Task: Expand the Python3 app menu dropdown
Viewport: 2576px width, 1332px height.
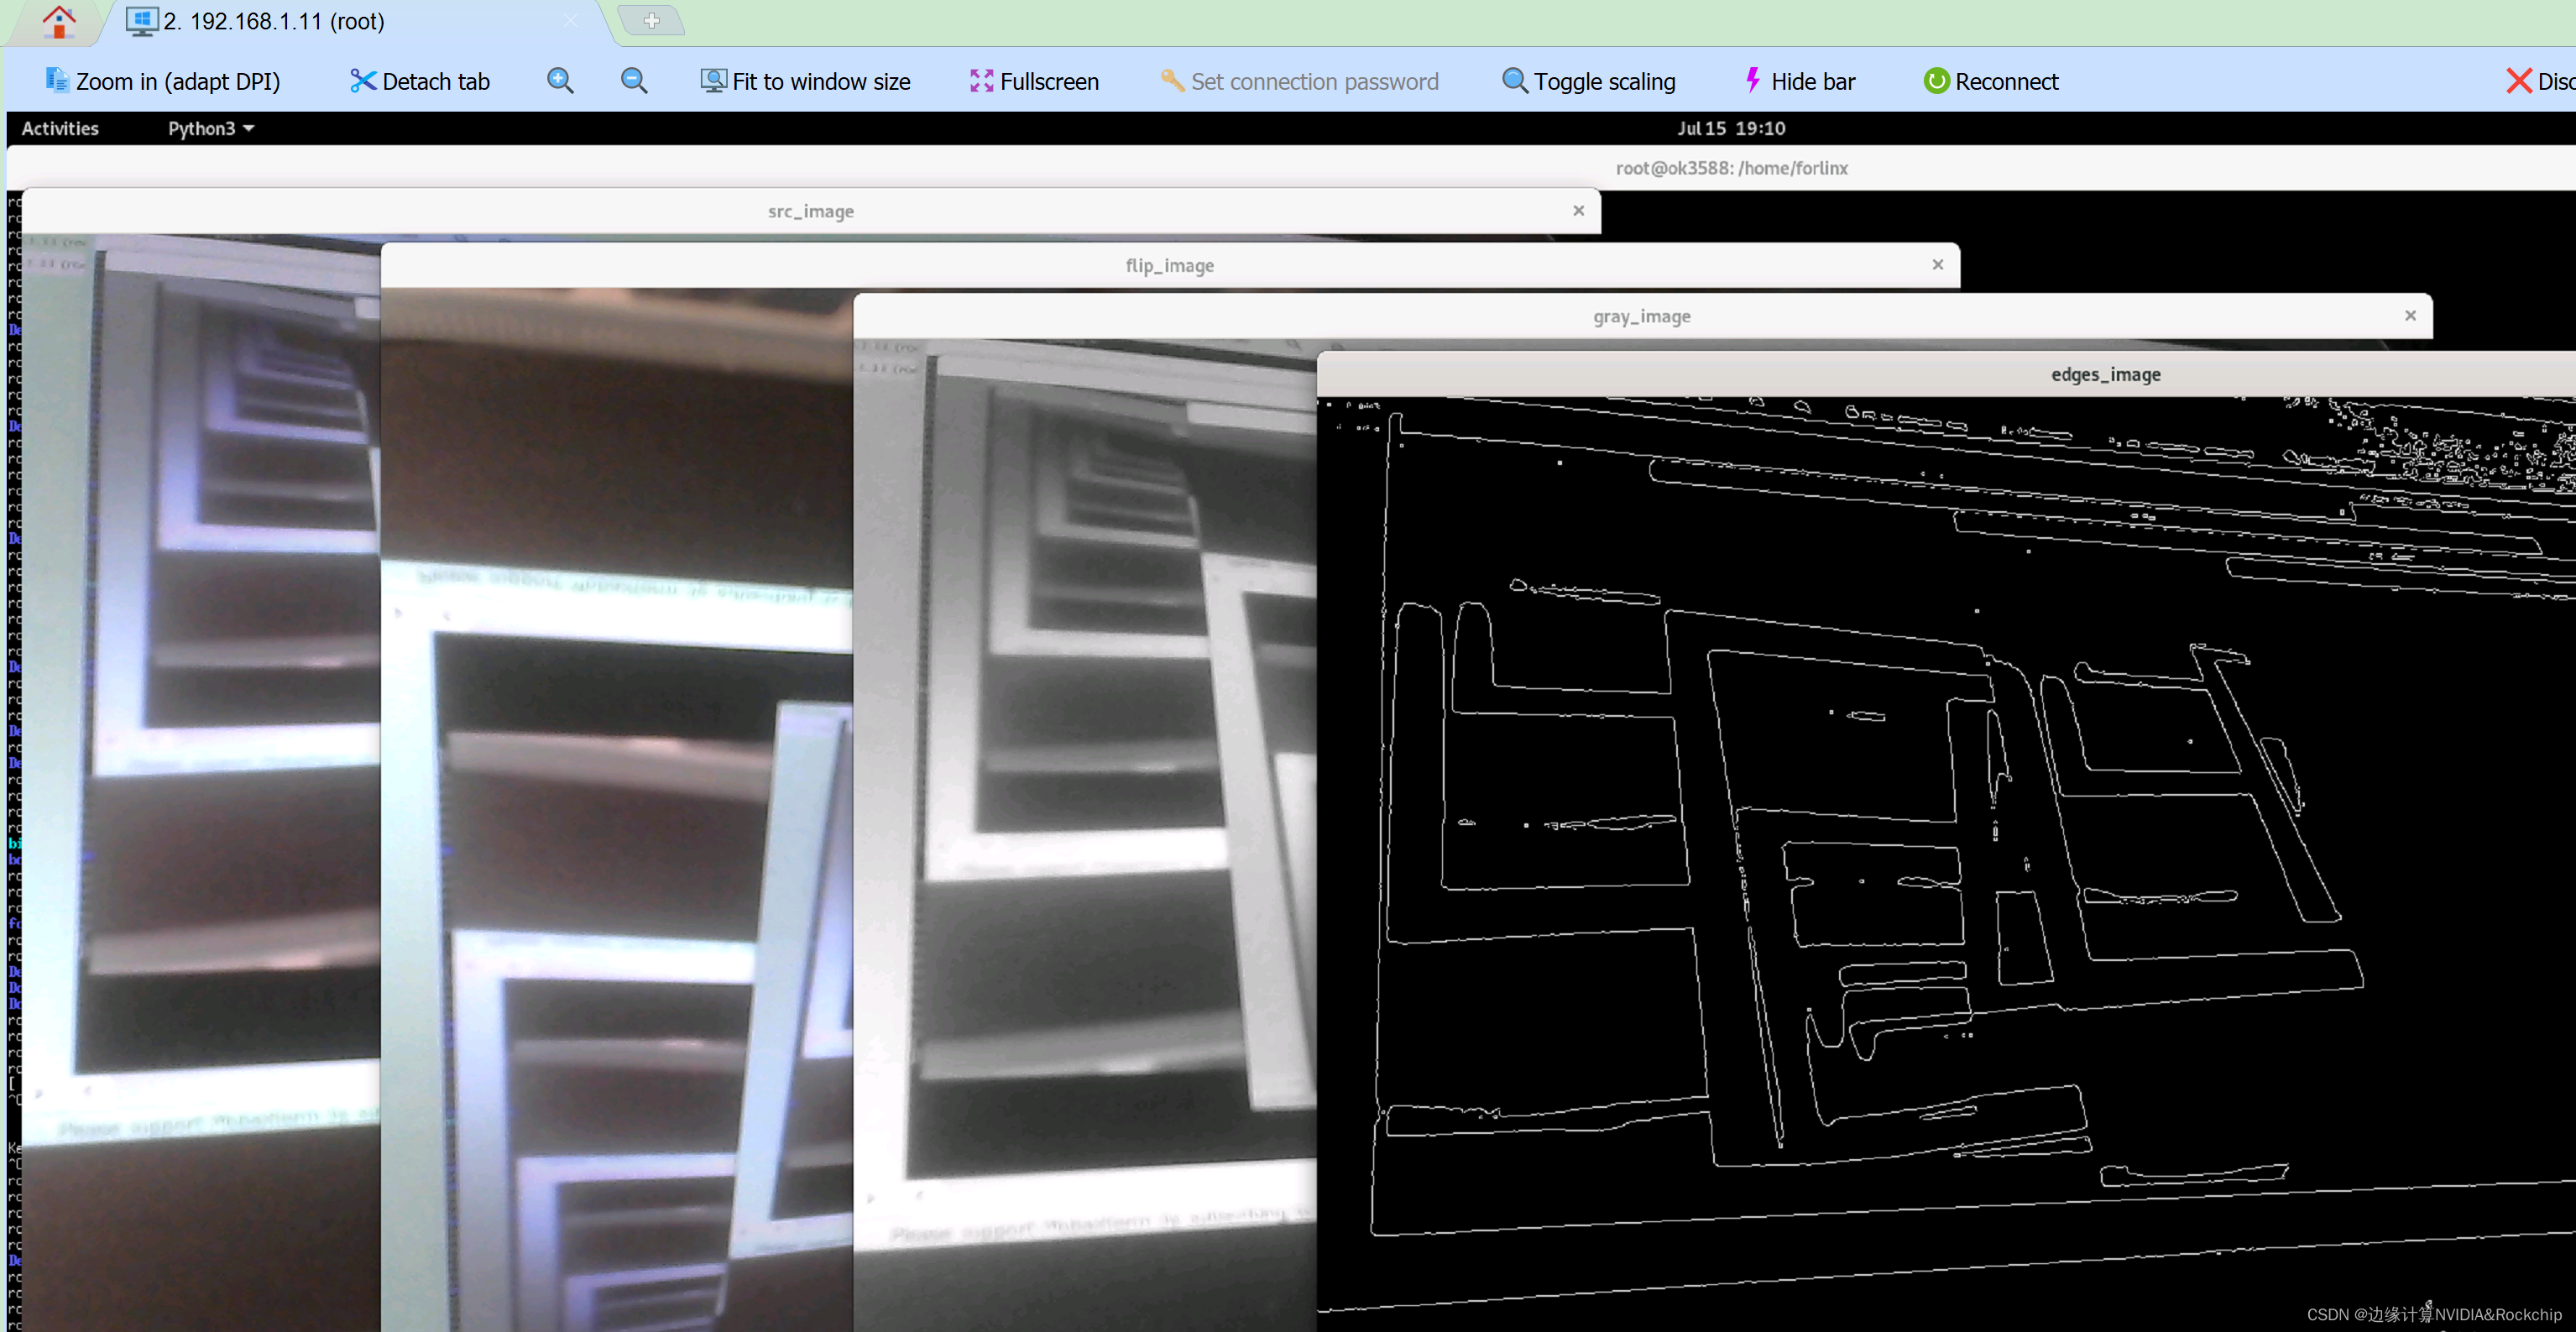Action: [x=210, y=128]
